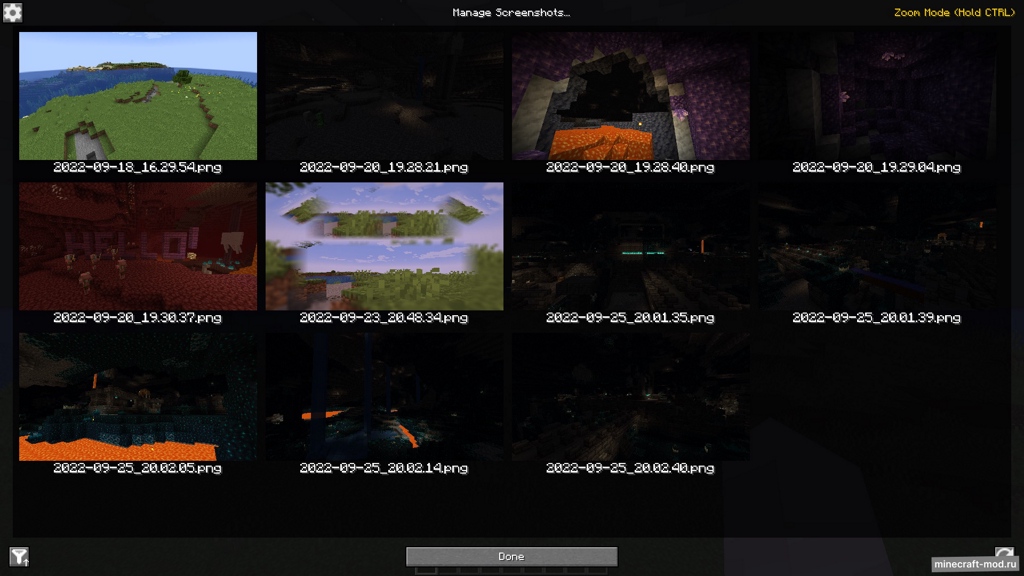Click the Done button
1024x576 pixels.
point(511,556)
